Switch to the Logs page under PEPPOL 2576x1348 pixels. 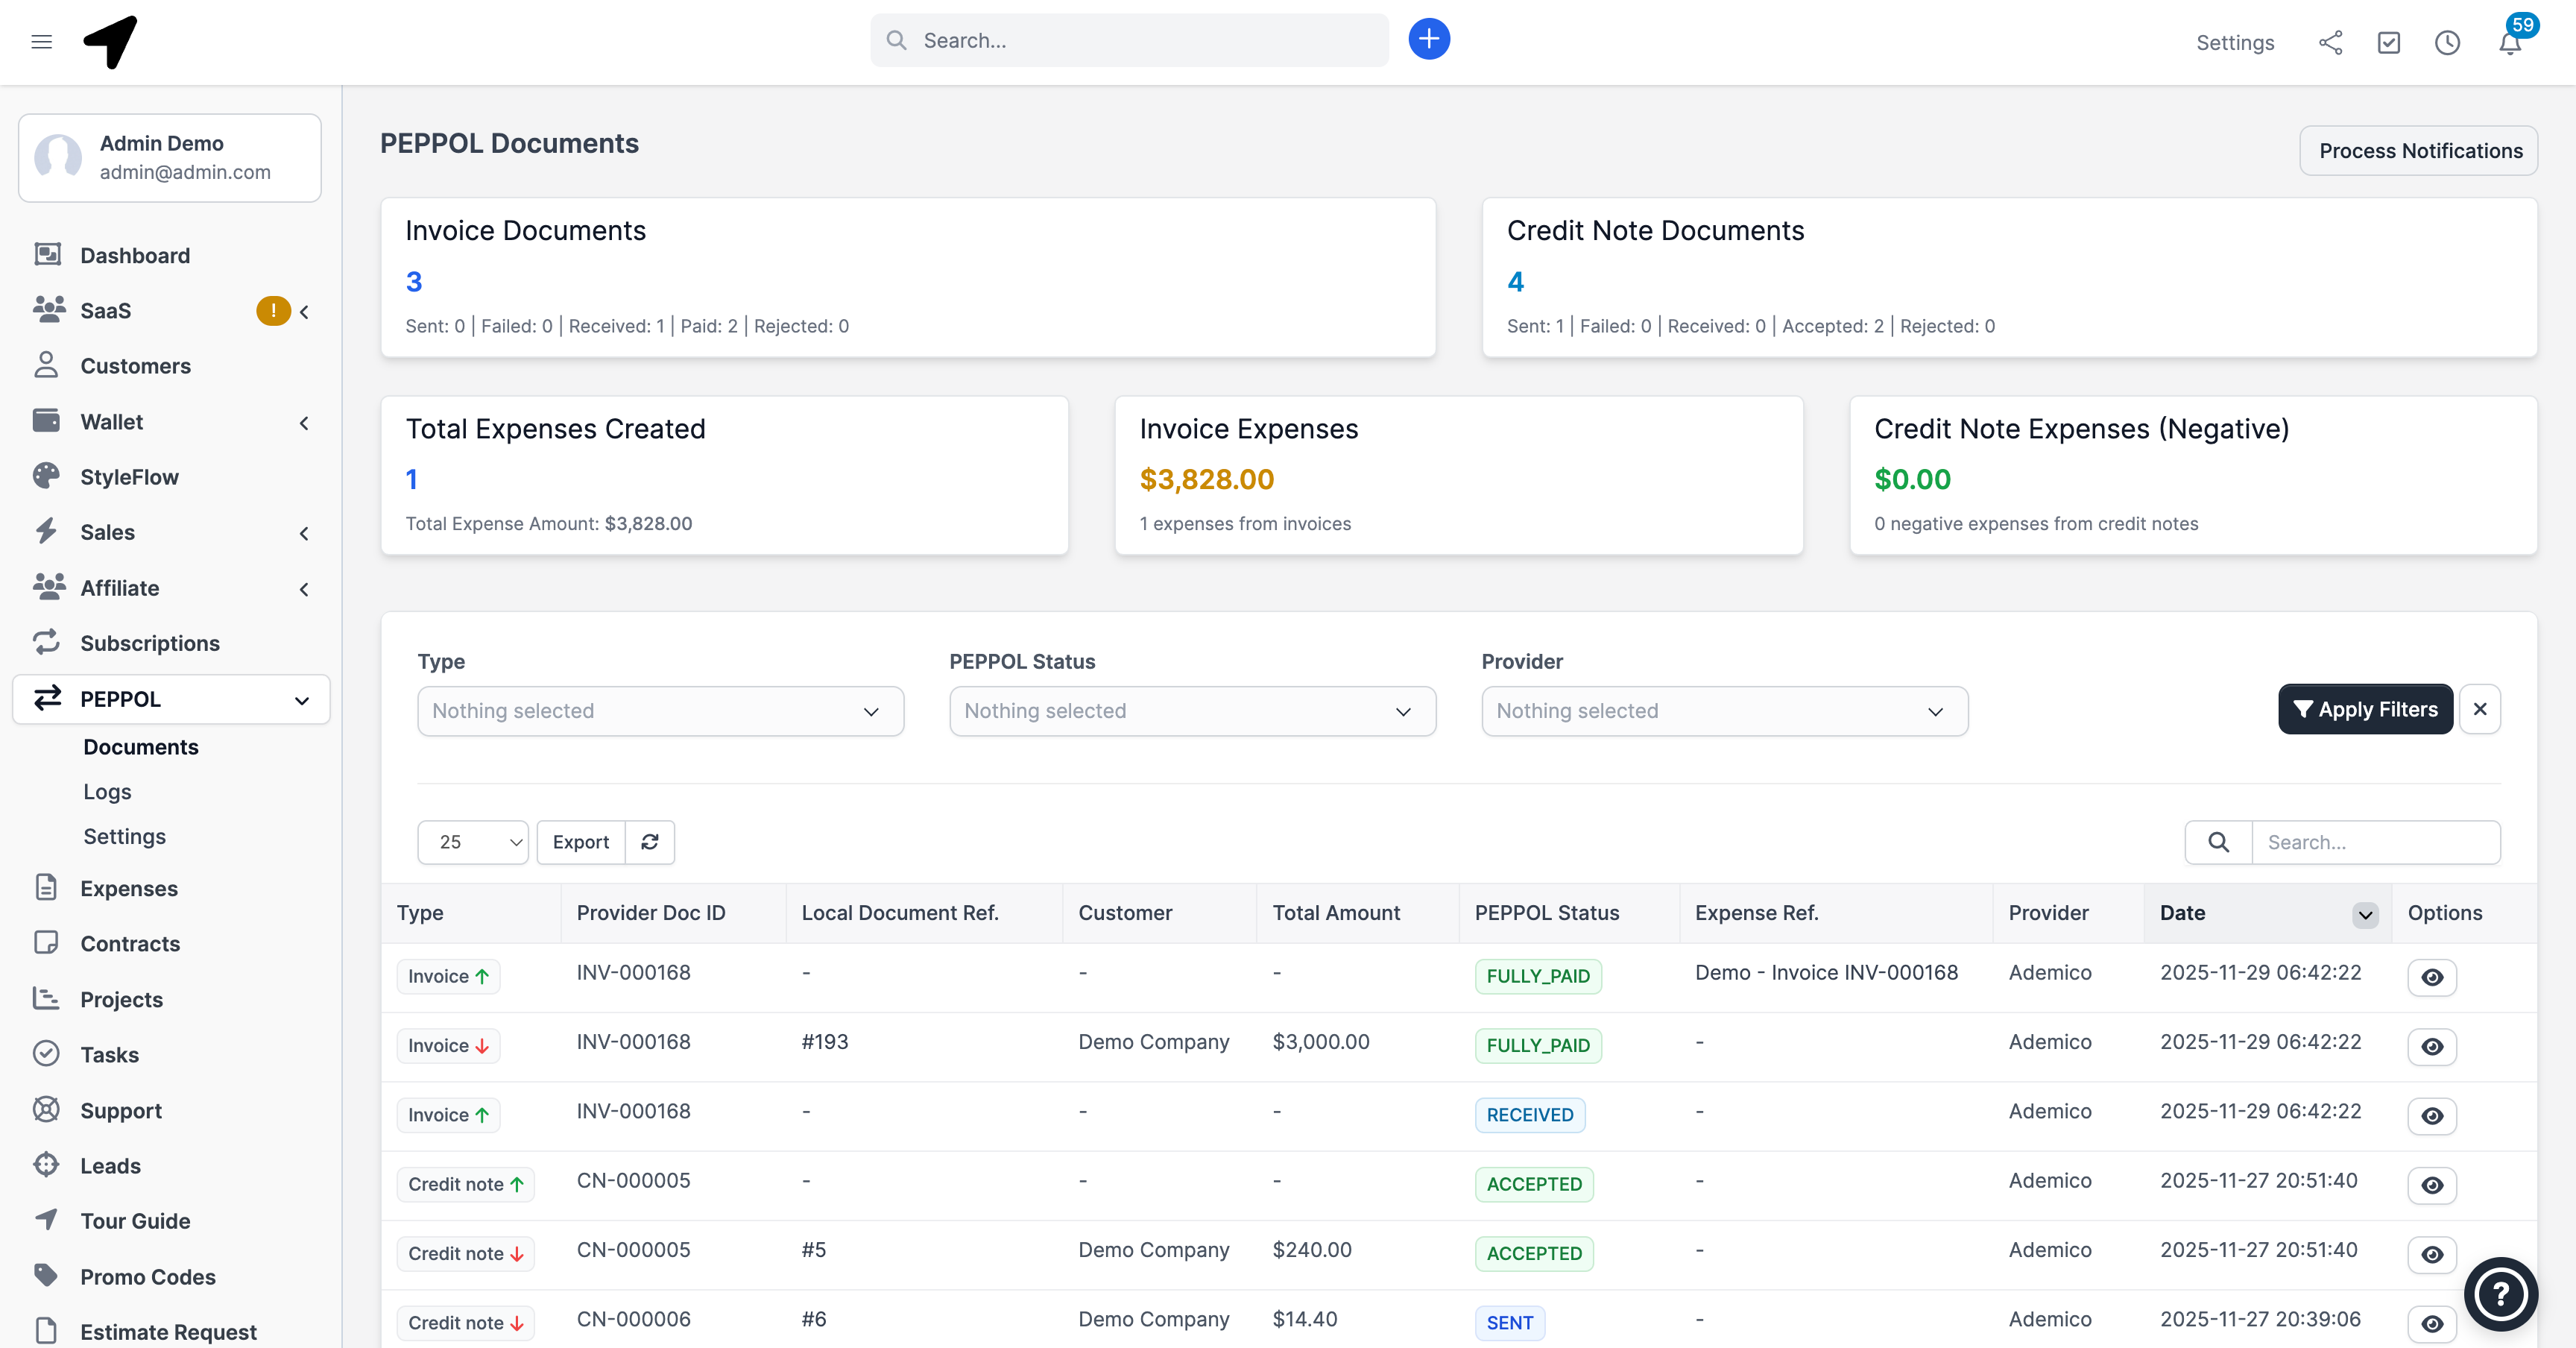(x=107, y=791)
